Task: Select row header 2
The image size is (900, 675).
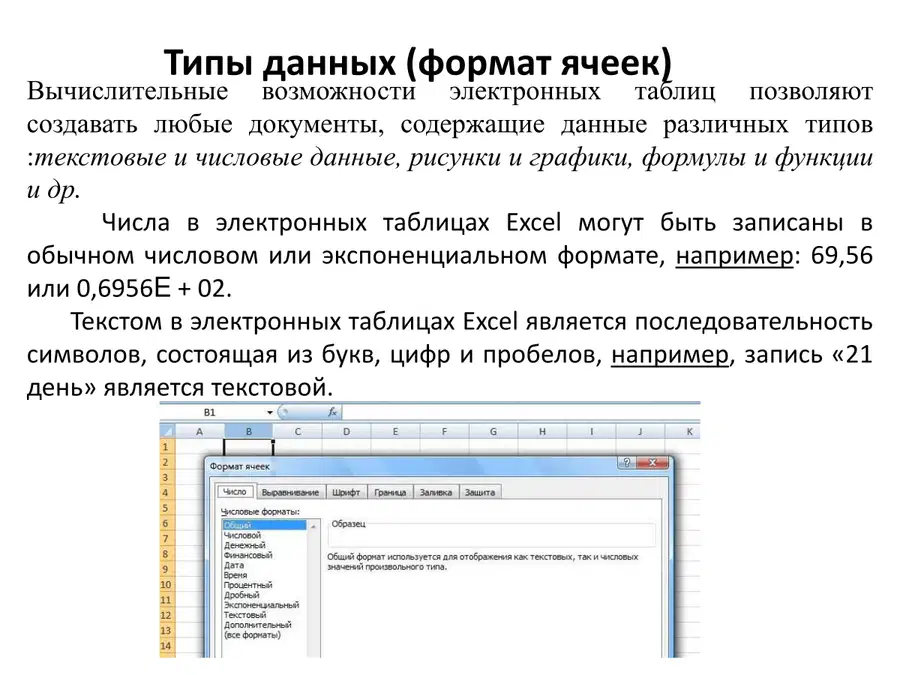Action: (166, 462)
